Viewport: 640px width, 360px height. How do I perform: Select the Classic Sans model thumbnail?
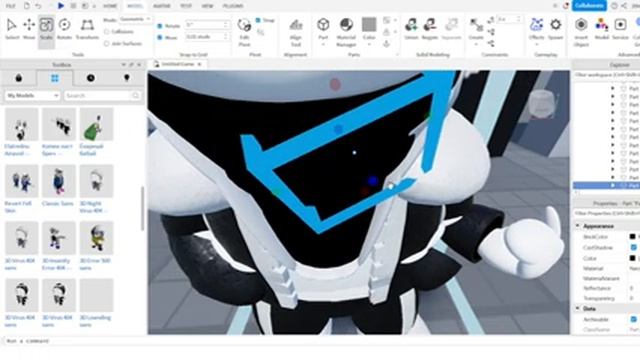pos(58,180)
